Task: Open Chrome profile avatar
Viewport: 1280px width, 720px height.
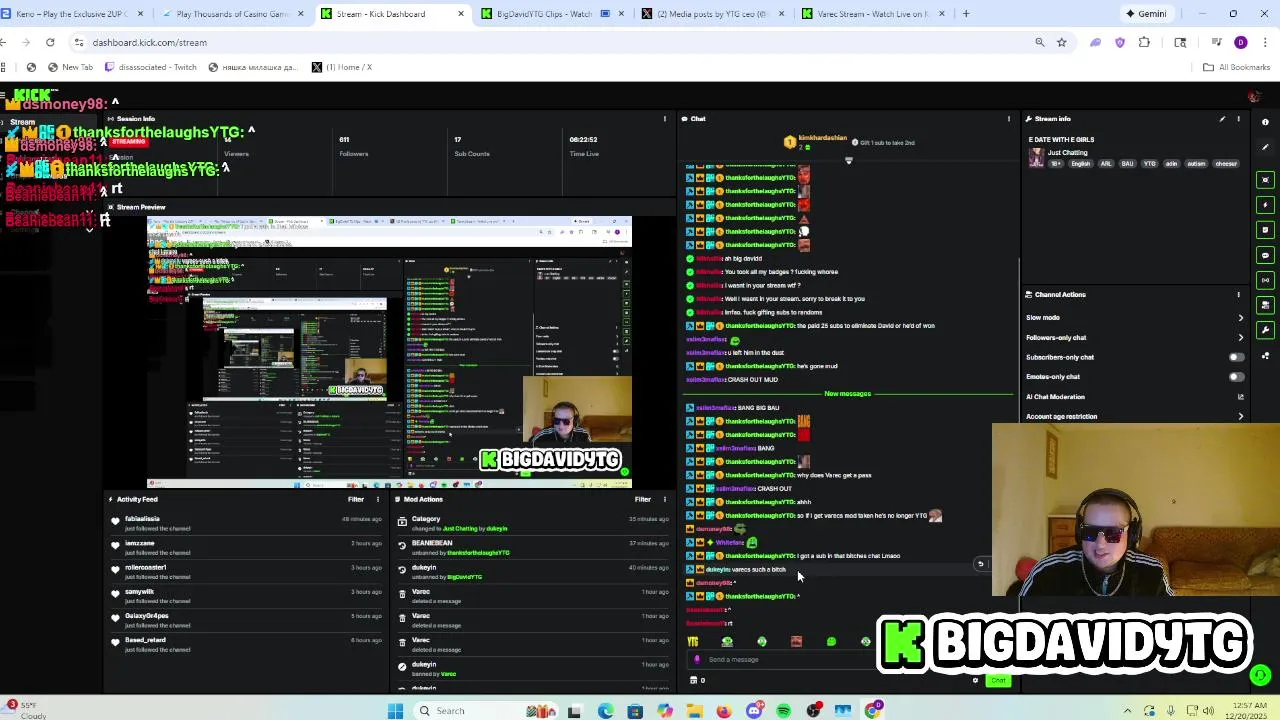Action: 1241,42
